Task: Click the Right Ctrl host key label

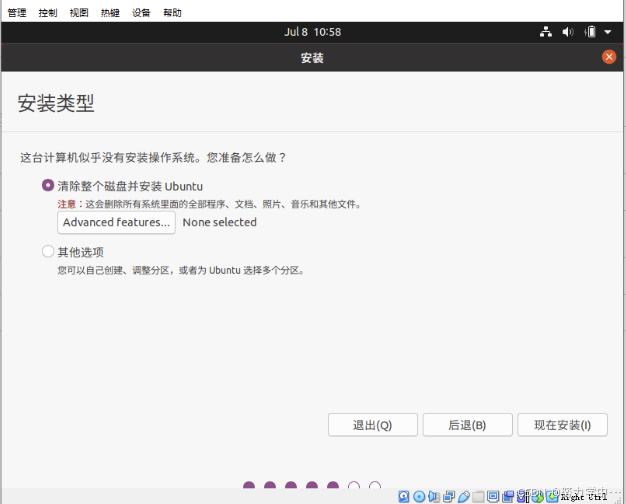Action: pos(584,497)
